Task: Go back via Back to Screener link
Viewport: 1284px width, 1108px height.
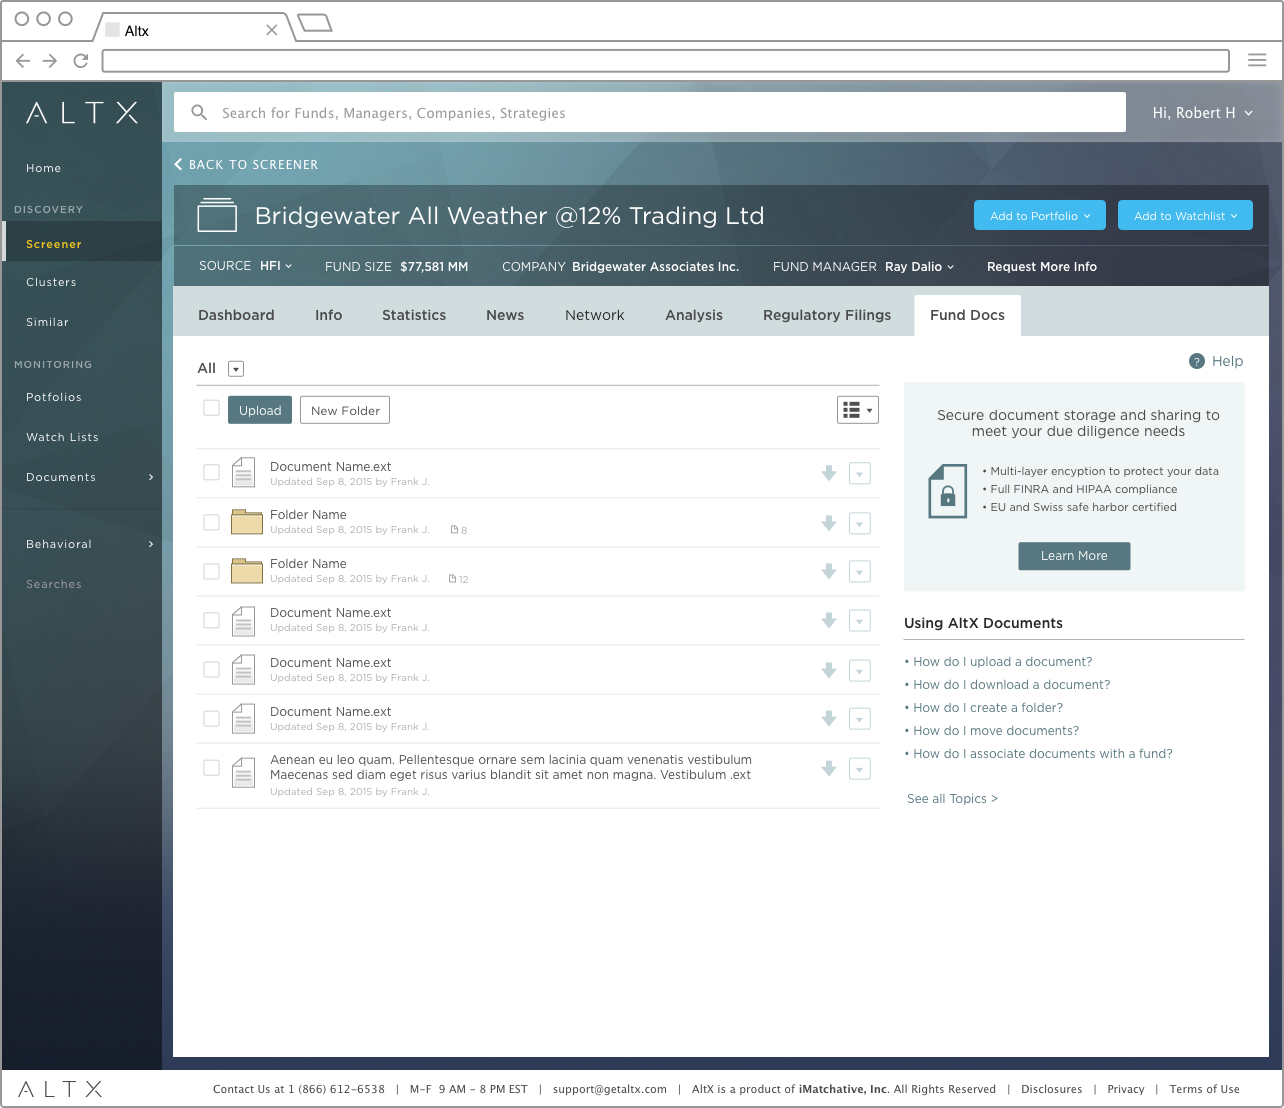Action: coord(246,165)
